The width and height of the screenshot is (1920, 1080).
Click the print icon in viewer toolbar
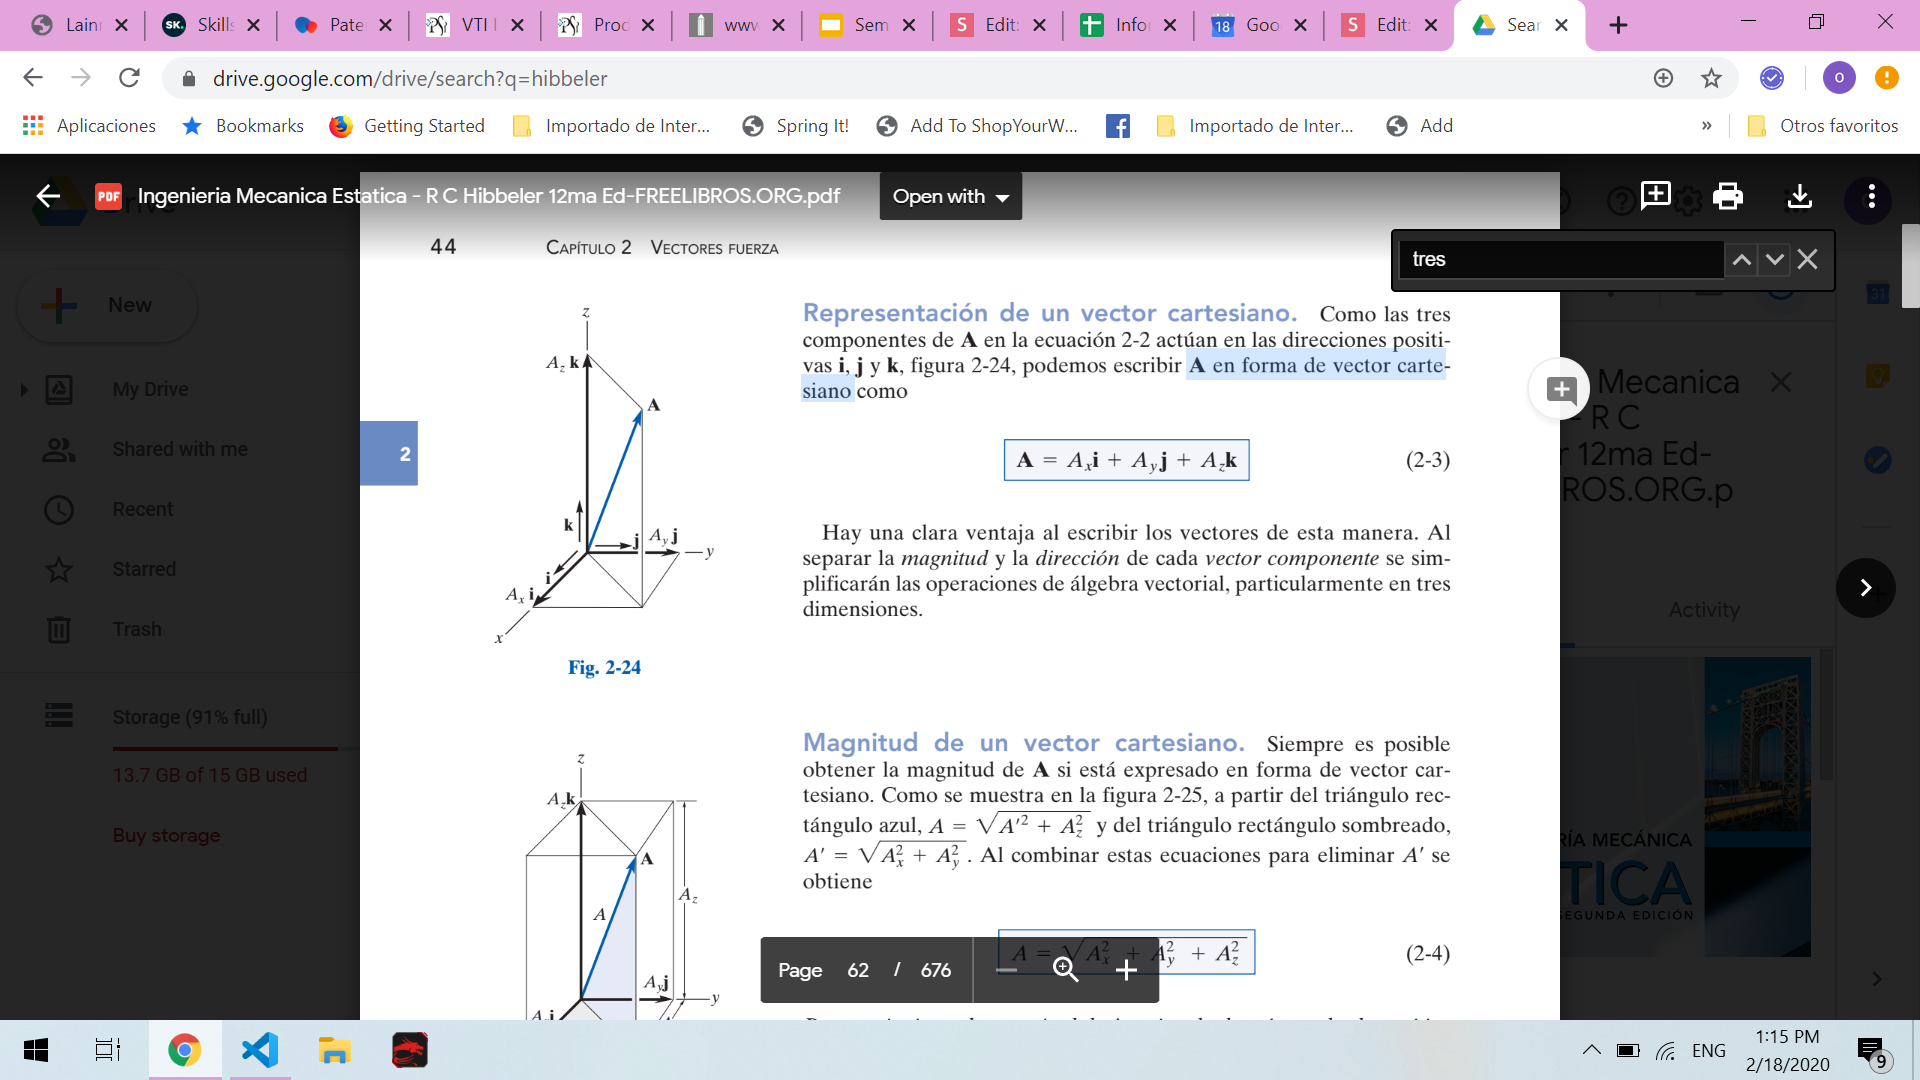(1727, 196)
